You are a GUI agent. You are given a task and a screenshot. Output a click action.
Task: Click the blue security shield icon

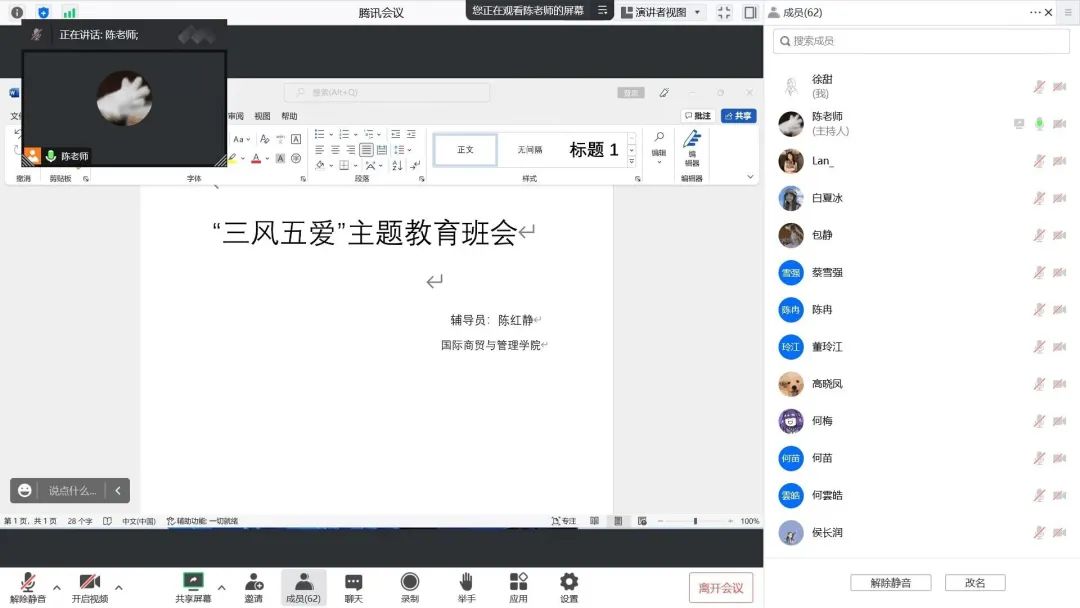(x=43, y=12)
